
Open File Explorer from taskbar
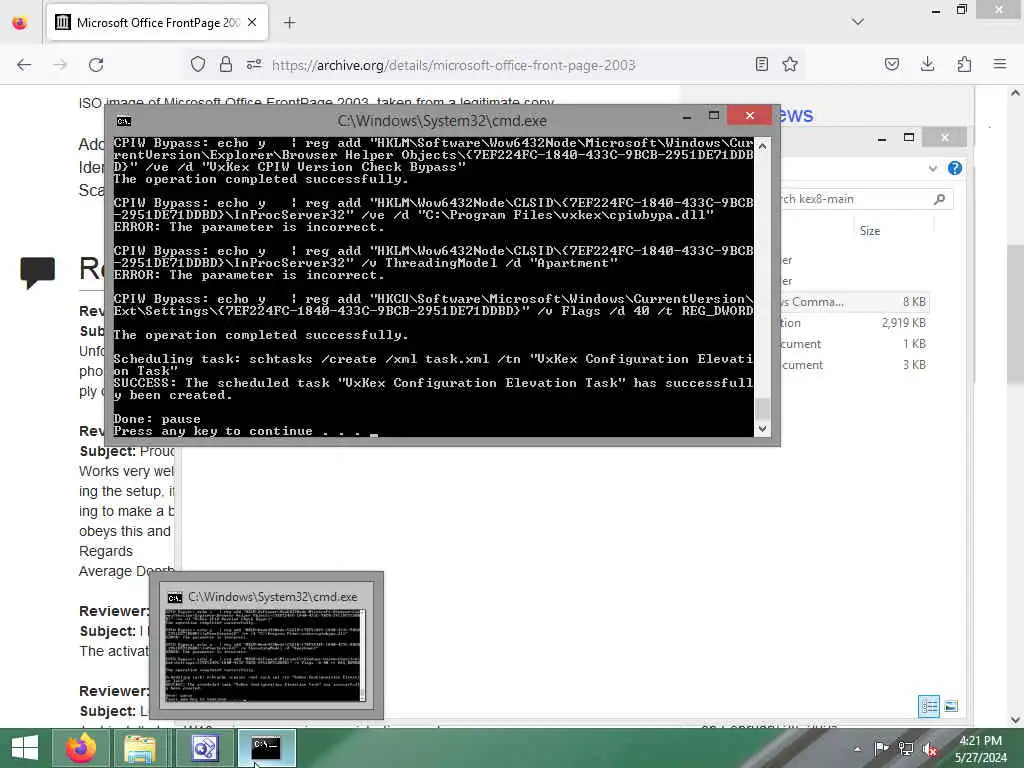140,748
